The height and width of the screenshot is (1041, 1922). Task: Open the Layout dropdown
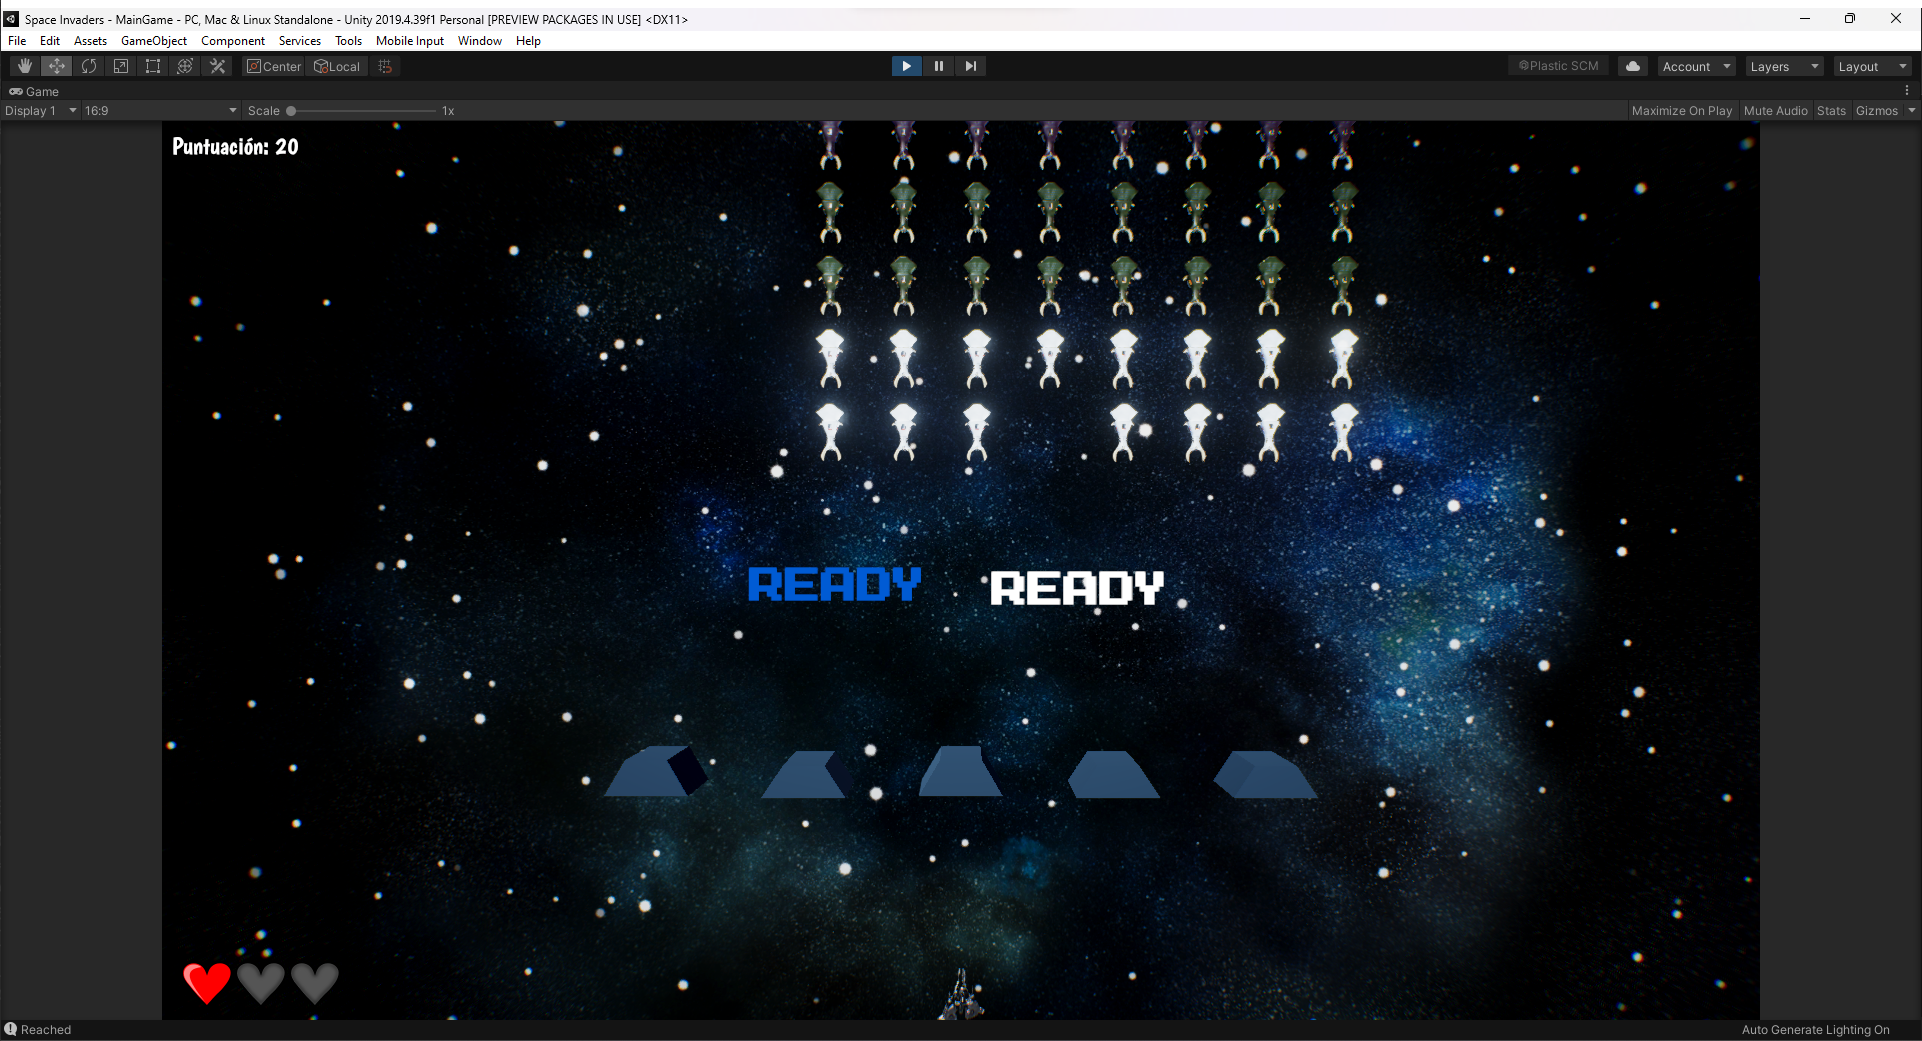click(x=1872, y=66)
